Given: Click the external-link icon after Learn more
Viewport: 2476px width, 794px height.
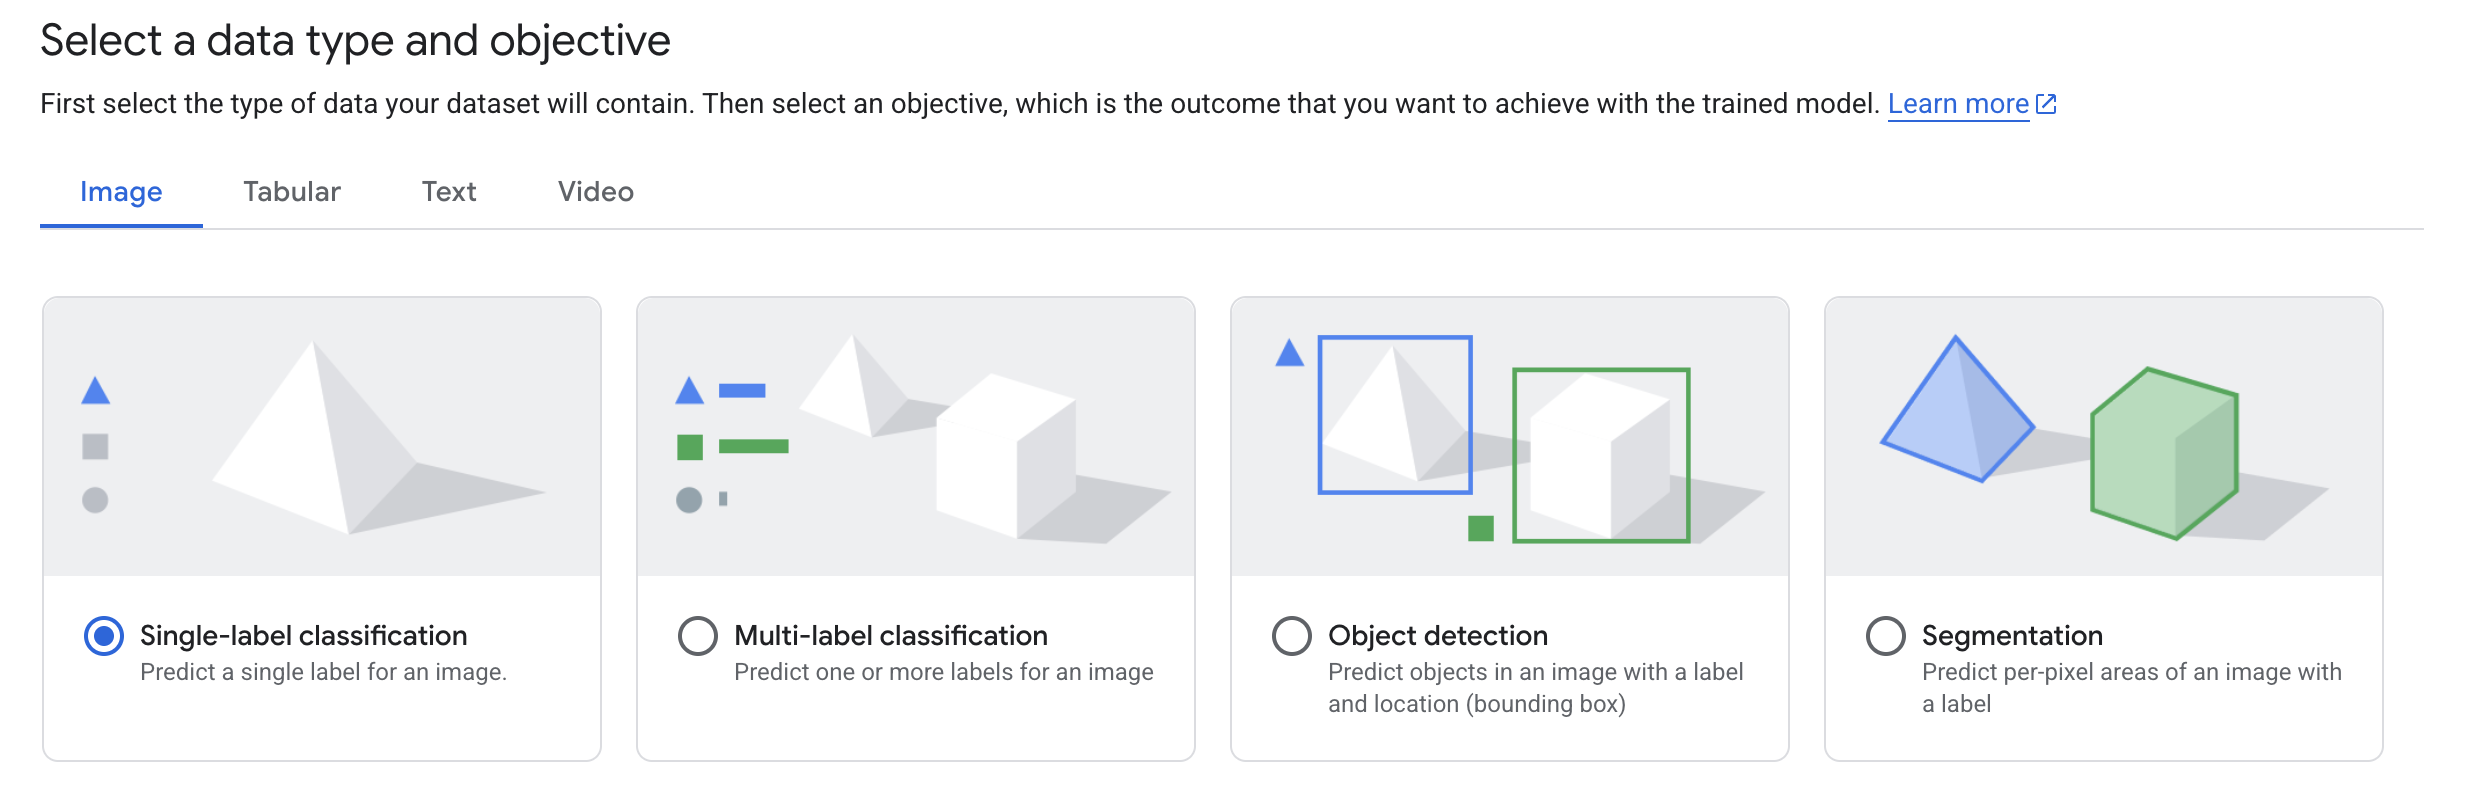Looking at the screenshot, I should pos(2046,102).
